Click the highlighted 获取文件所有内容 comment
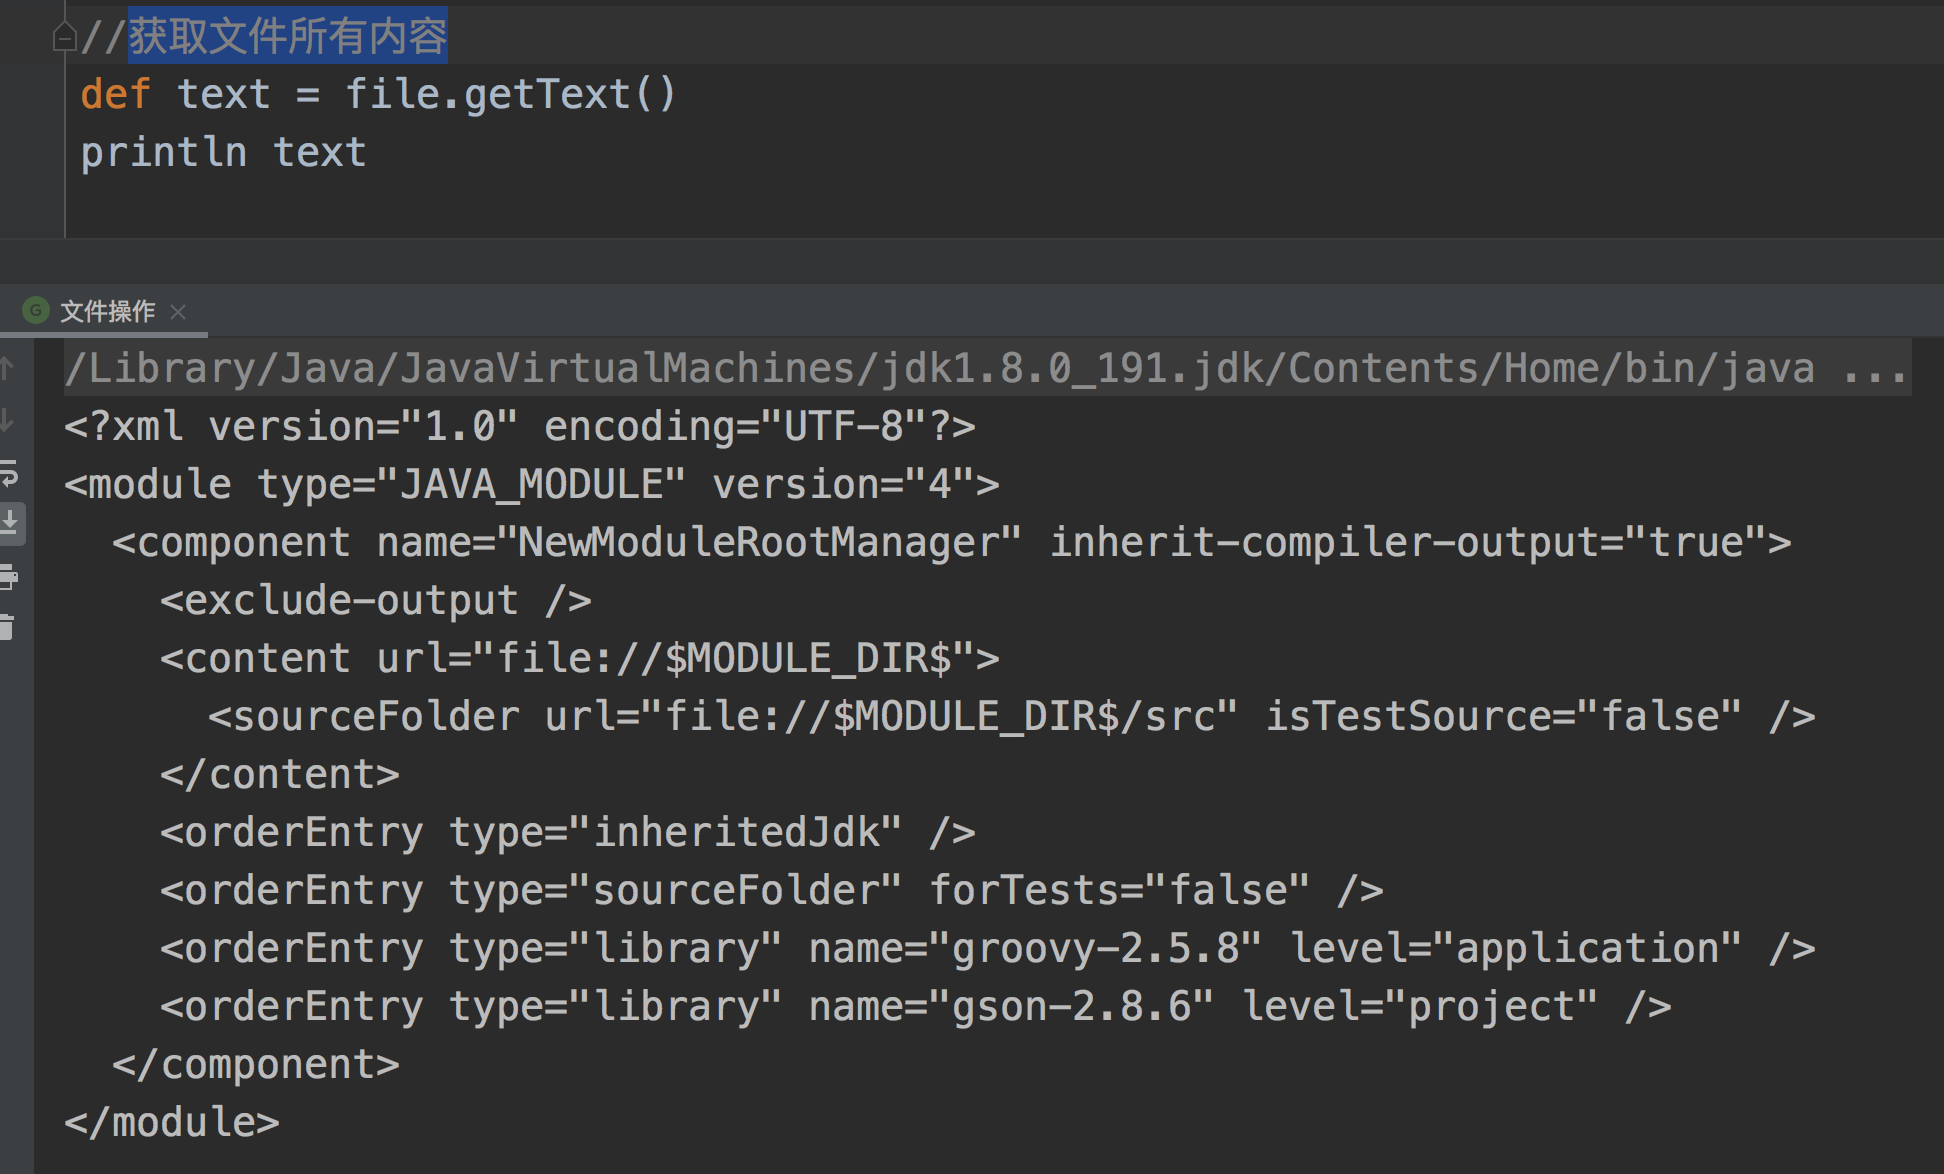The height and width of the screenshot is (1174, 1944). [287, 37]
